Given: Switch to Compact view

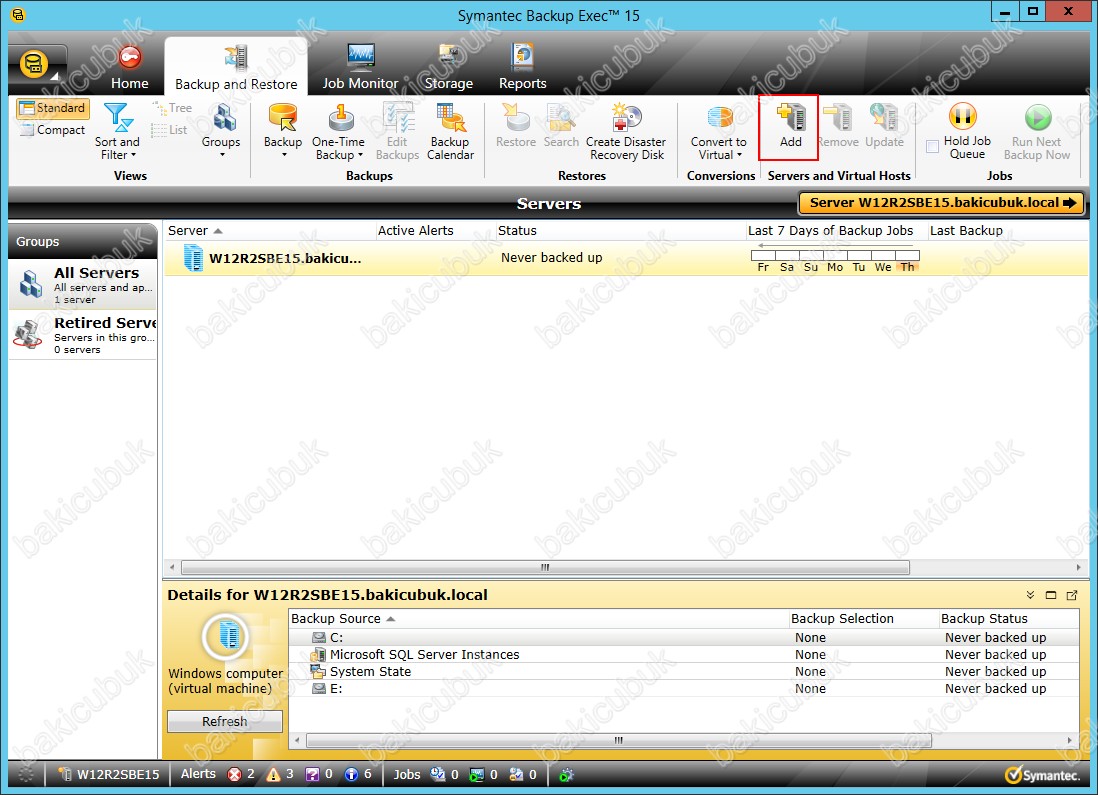Looking at the screenshot, I should 52,130.
